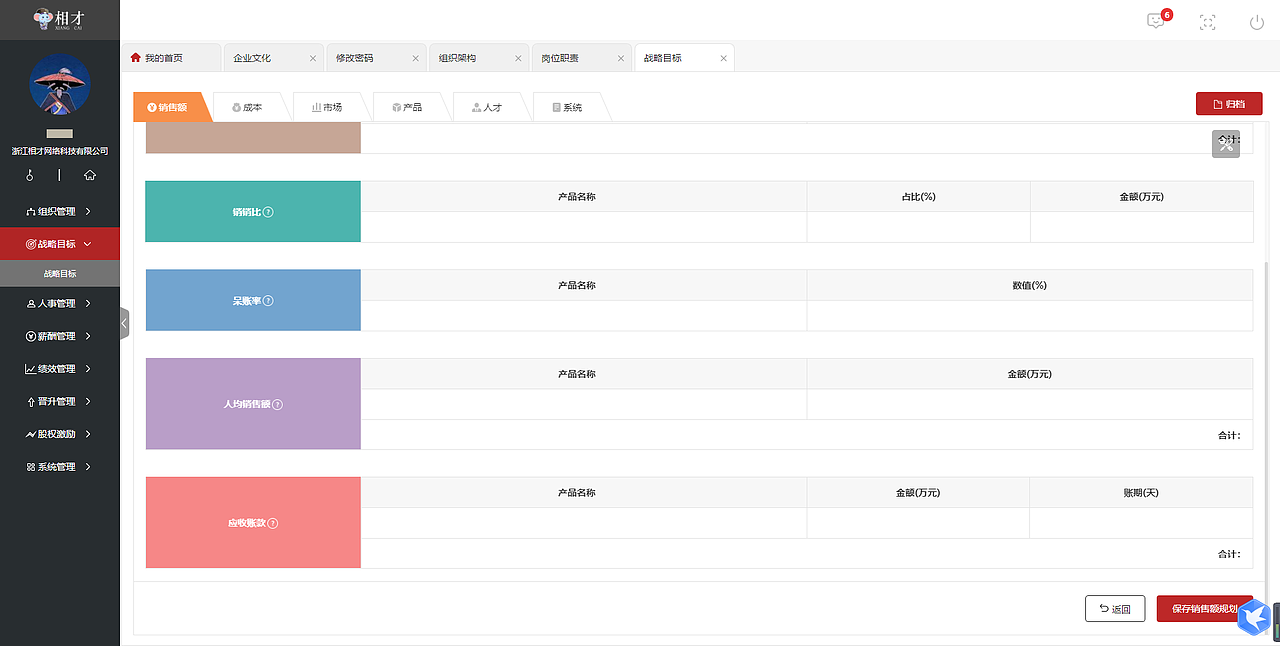
Task: Click 保存销售额规划 save button
Action: point(1205,609)
